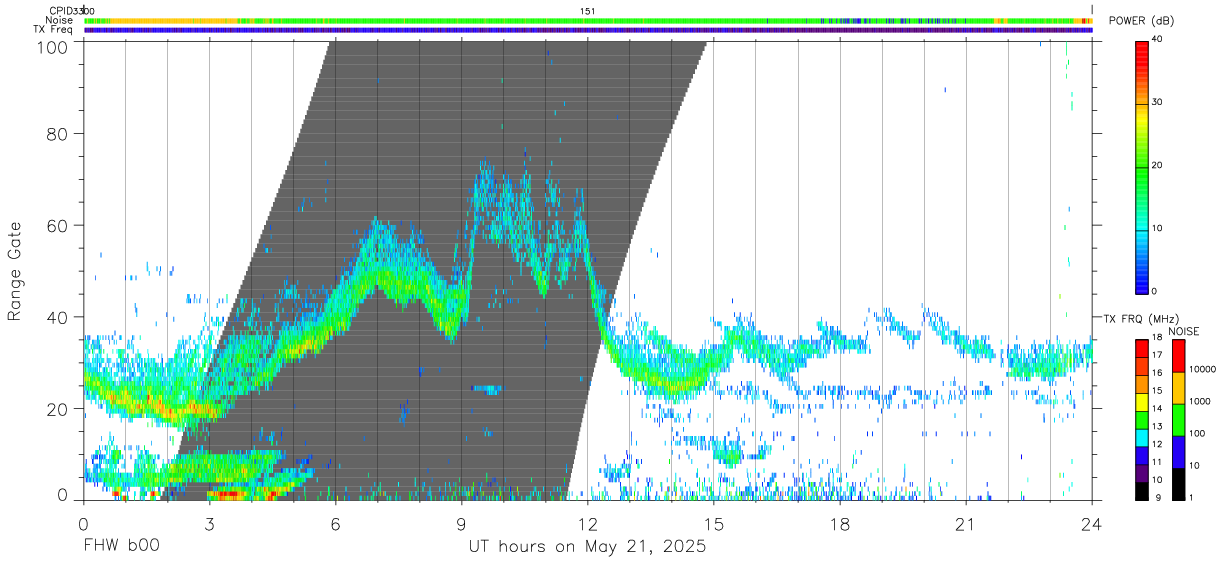The image size is (1228, 567).
Task: Click the noise strip above the plot
Action: tap(588, 20)
